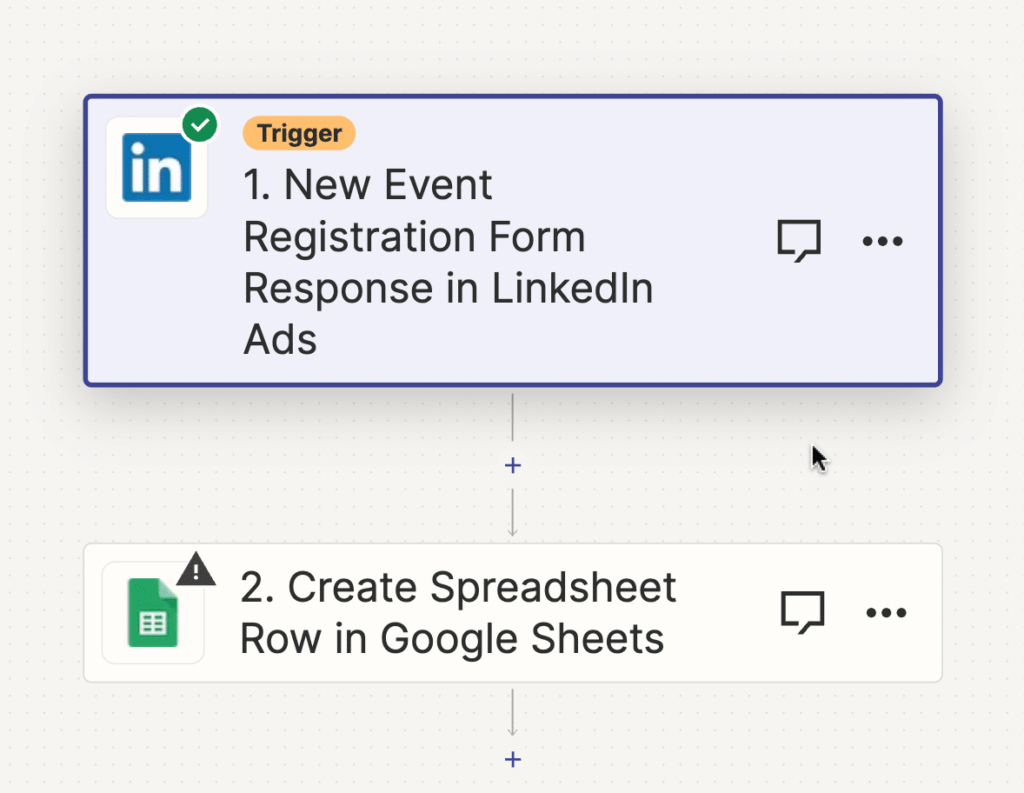Click the LinkedIn Ads app icon
Screen dimensions: 1024x793
155,166
